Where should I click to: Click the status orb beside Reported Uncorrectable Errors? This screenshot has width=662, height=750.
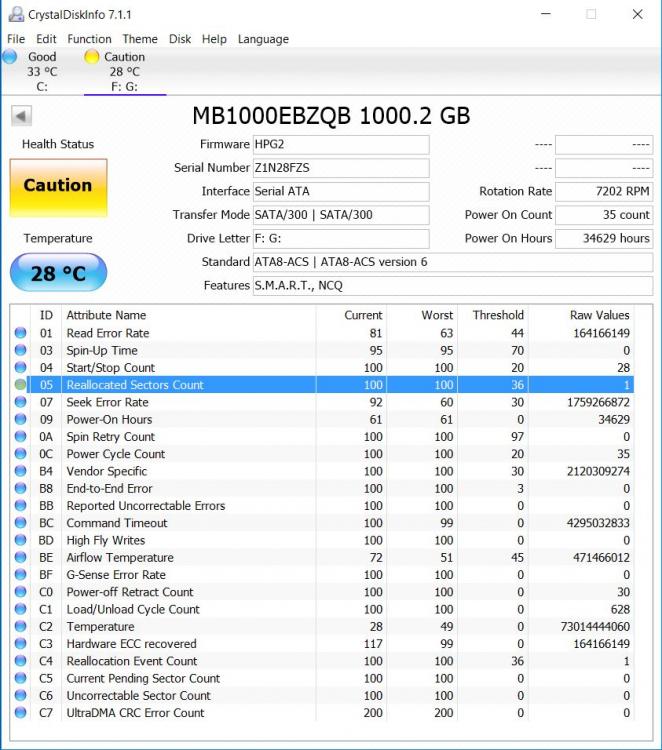coord(21,506)
